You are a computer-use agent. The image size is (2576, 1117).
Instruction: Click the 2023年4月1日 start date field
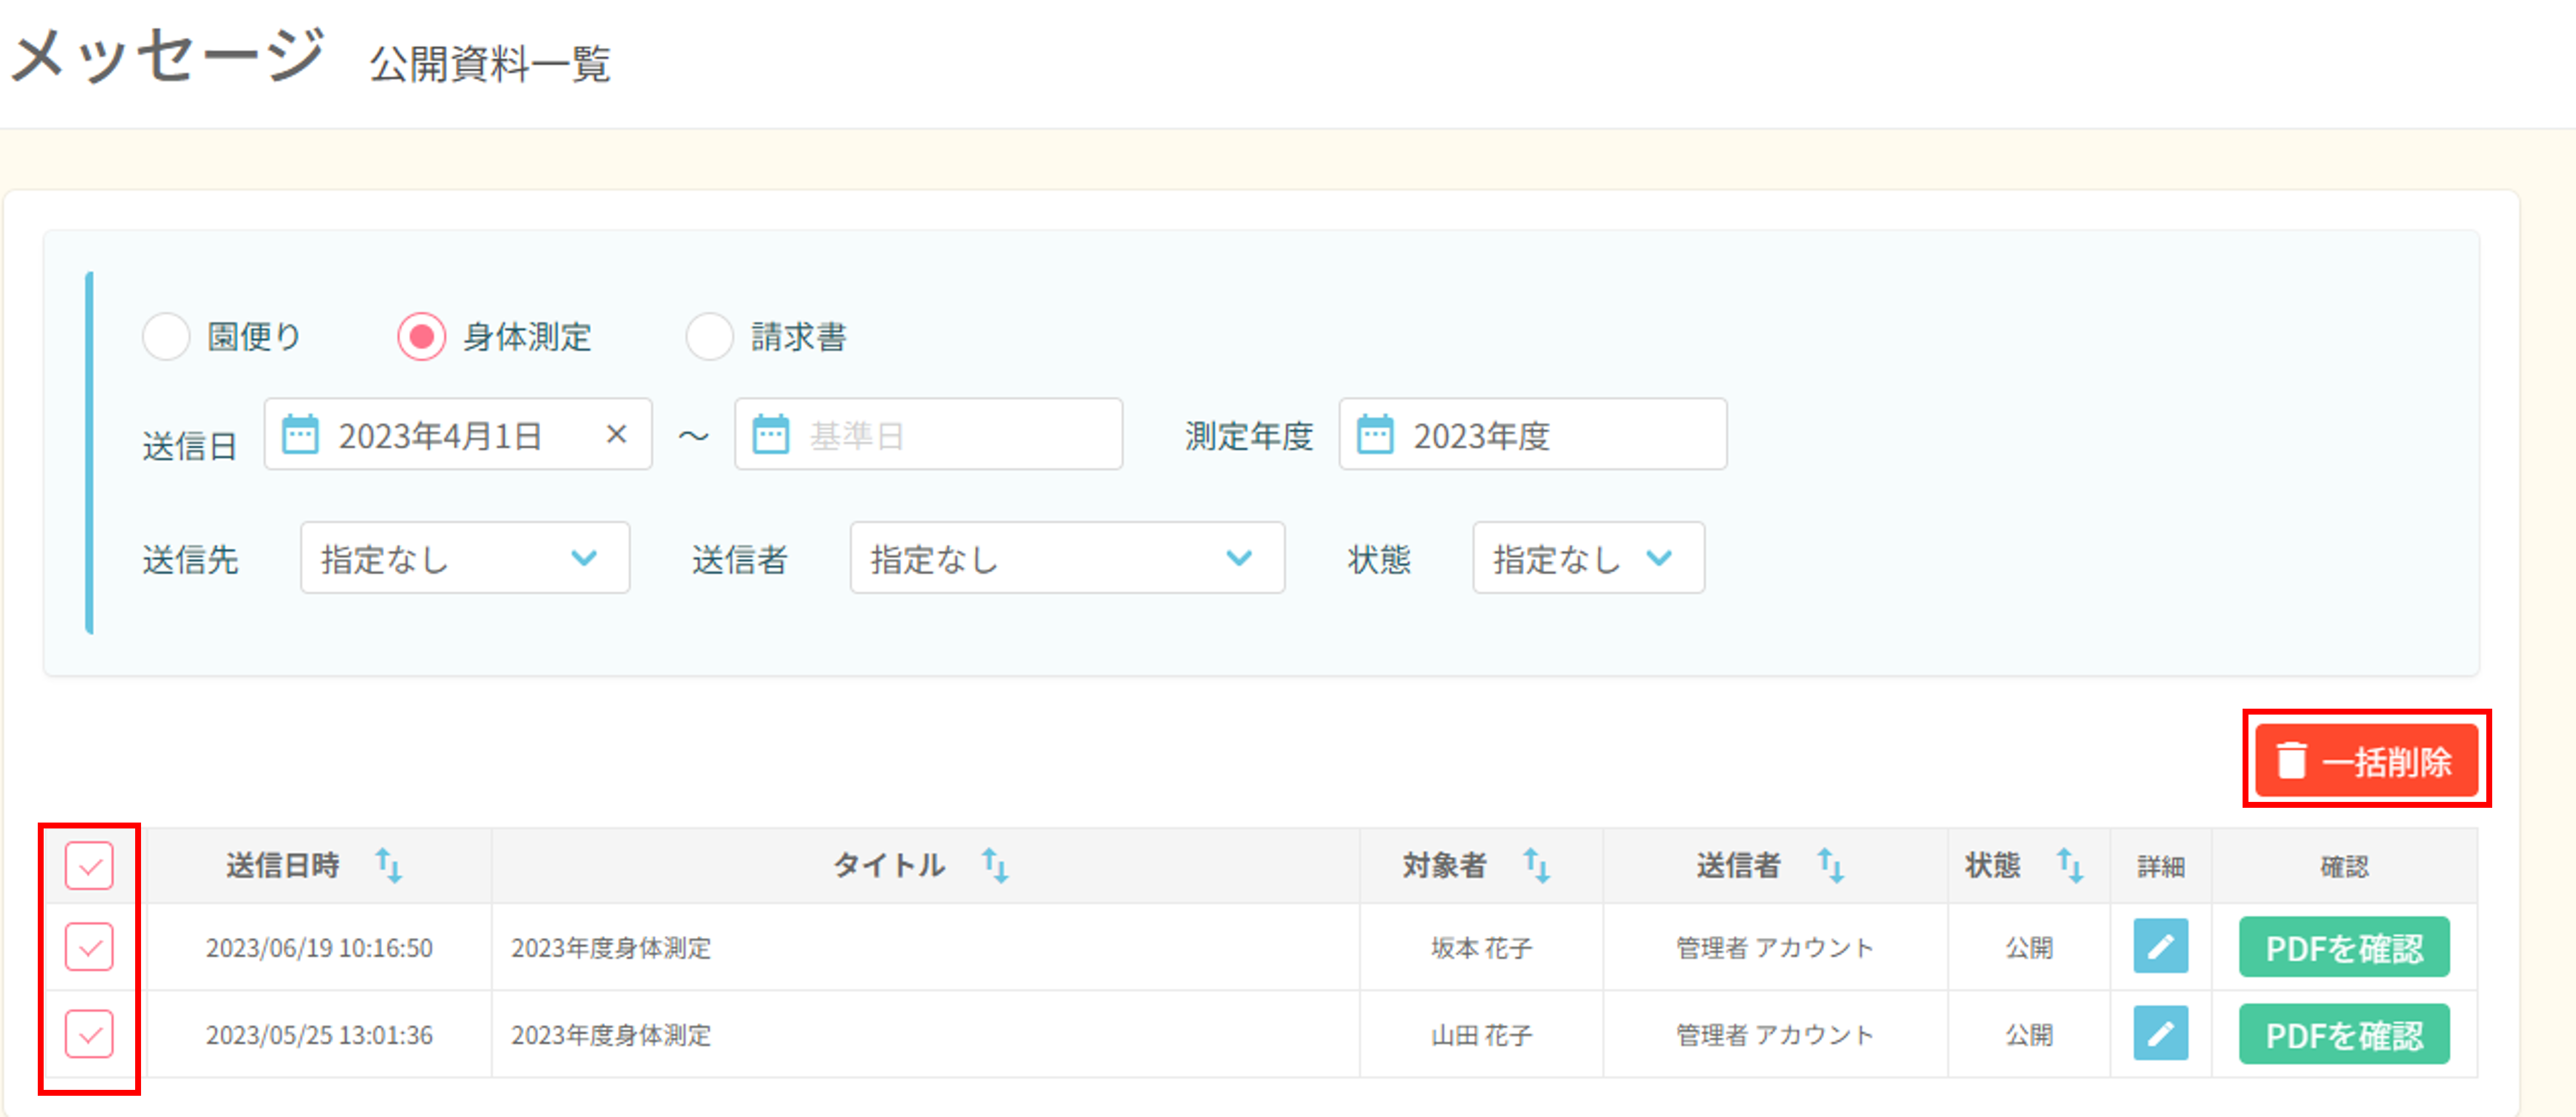coord(458,434)
